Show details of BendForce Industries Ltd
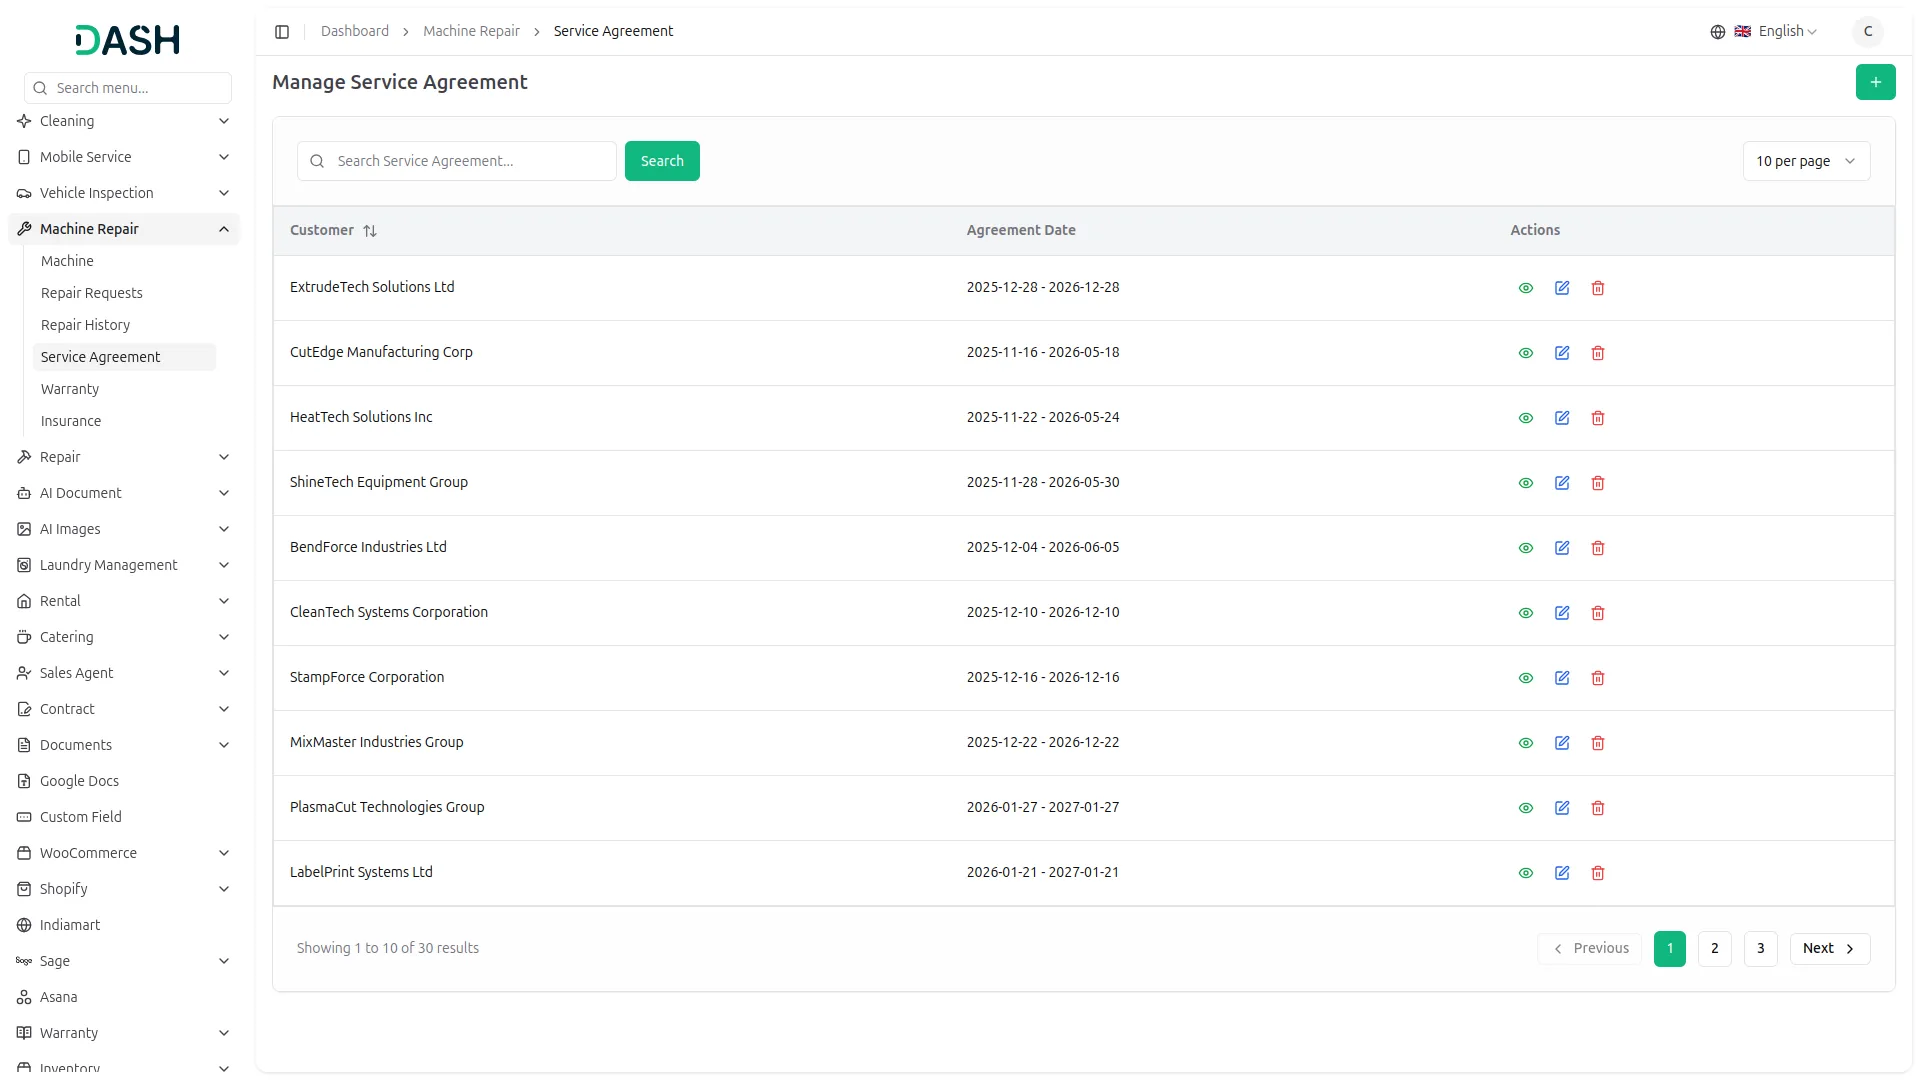 (x=1526, y=548)
